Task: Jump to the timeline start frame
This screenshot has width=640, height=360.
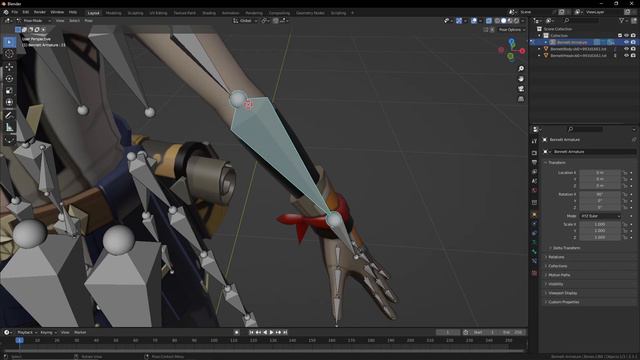Action: coord(251,332)
